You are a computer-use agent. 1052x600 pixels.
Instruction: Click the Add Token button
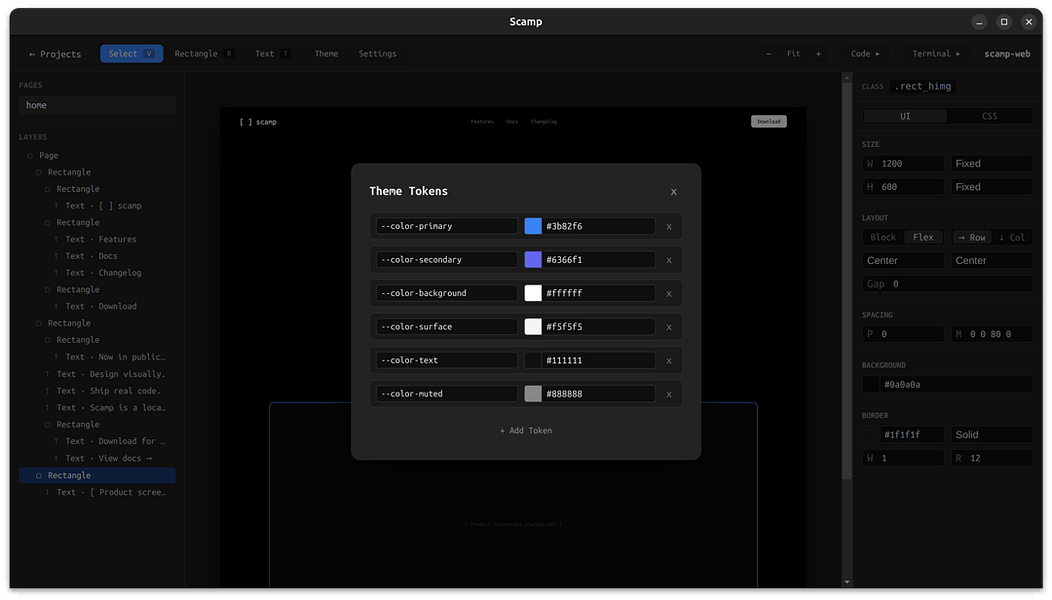click(525, 431)
